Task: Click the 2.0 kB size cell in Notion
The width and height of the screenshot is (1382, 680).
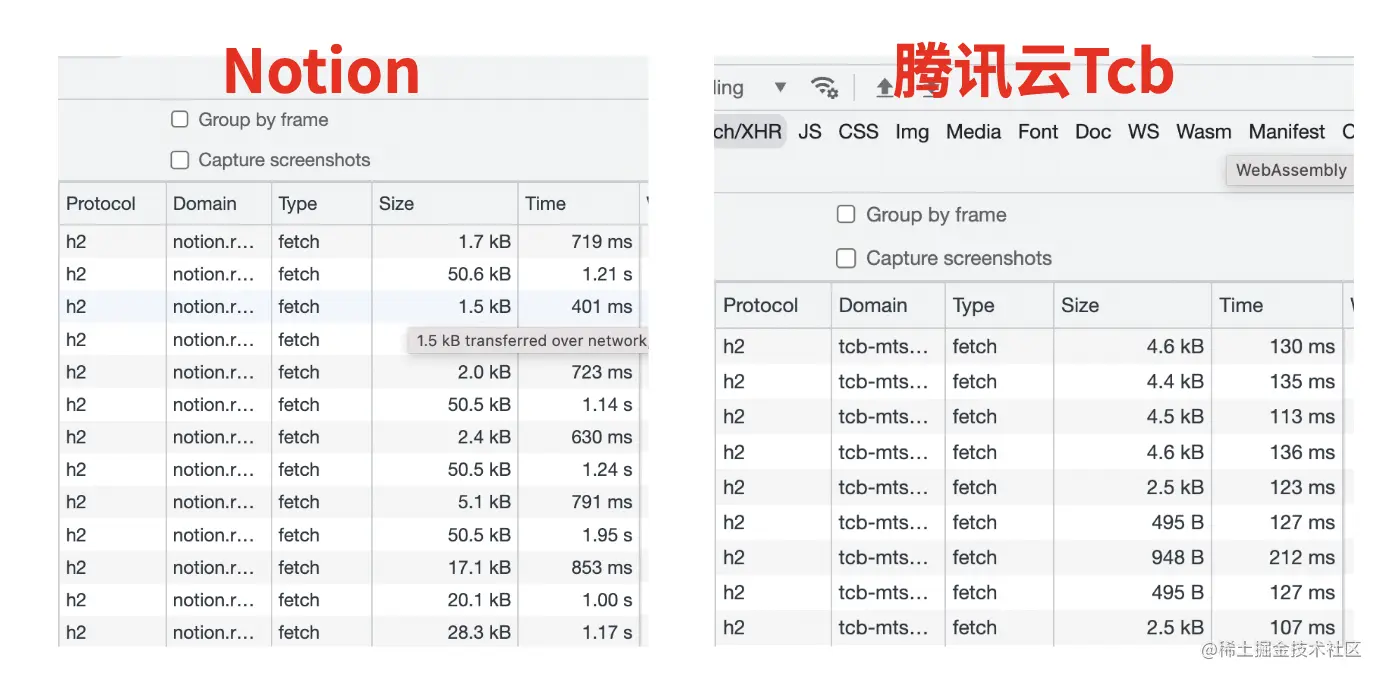Action: (444, 372)
